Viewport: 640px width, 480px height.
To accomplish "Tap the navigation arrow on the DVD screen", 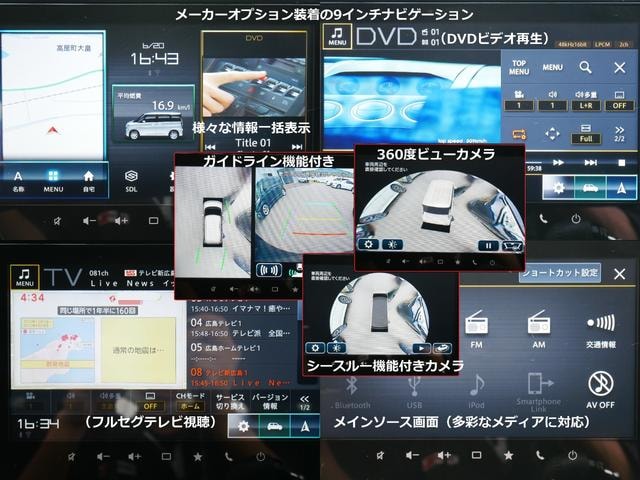I will click(x=621, y=187).
